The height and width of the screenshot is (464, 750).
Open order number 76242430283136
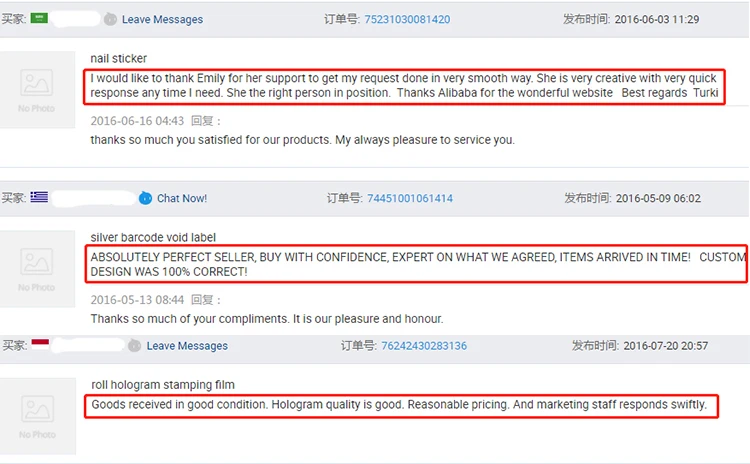coord(424,346)
